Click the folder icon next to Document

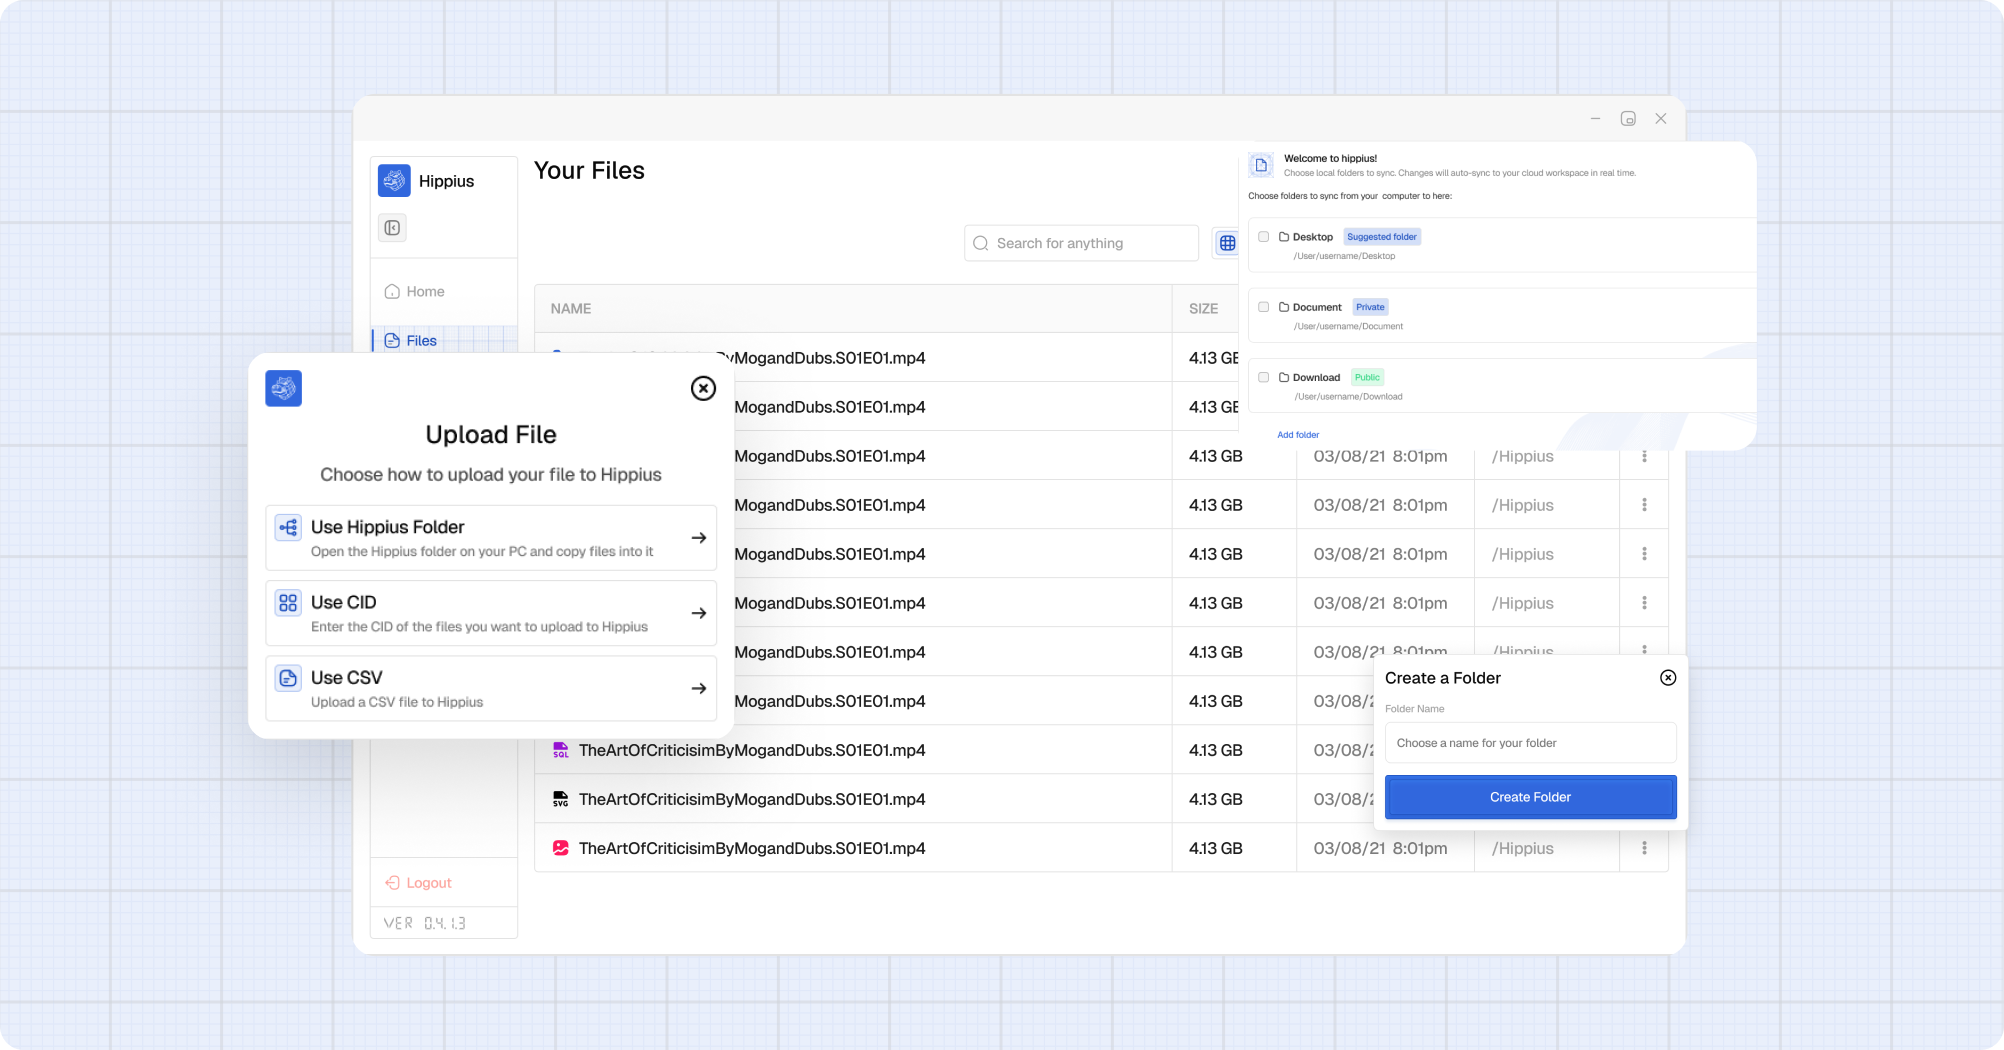click(1284, 307)
